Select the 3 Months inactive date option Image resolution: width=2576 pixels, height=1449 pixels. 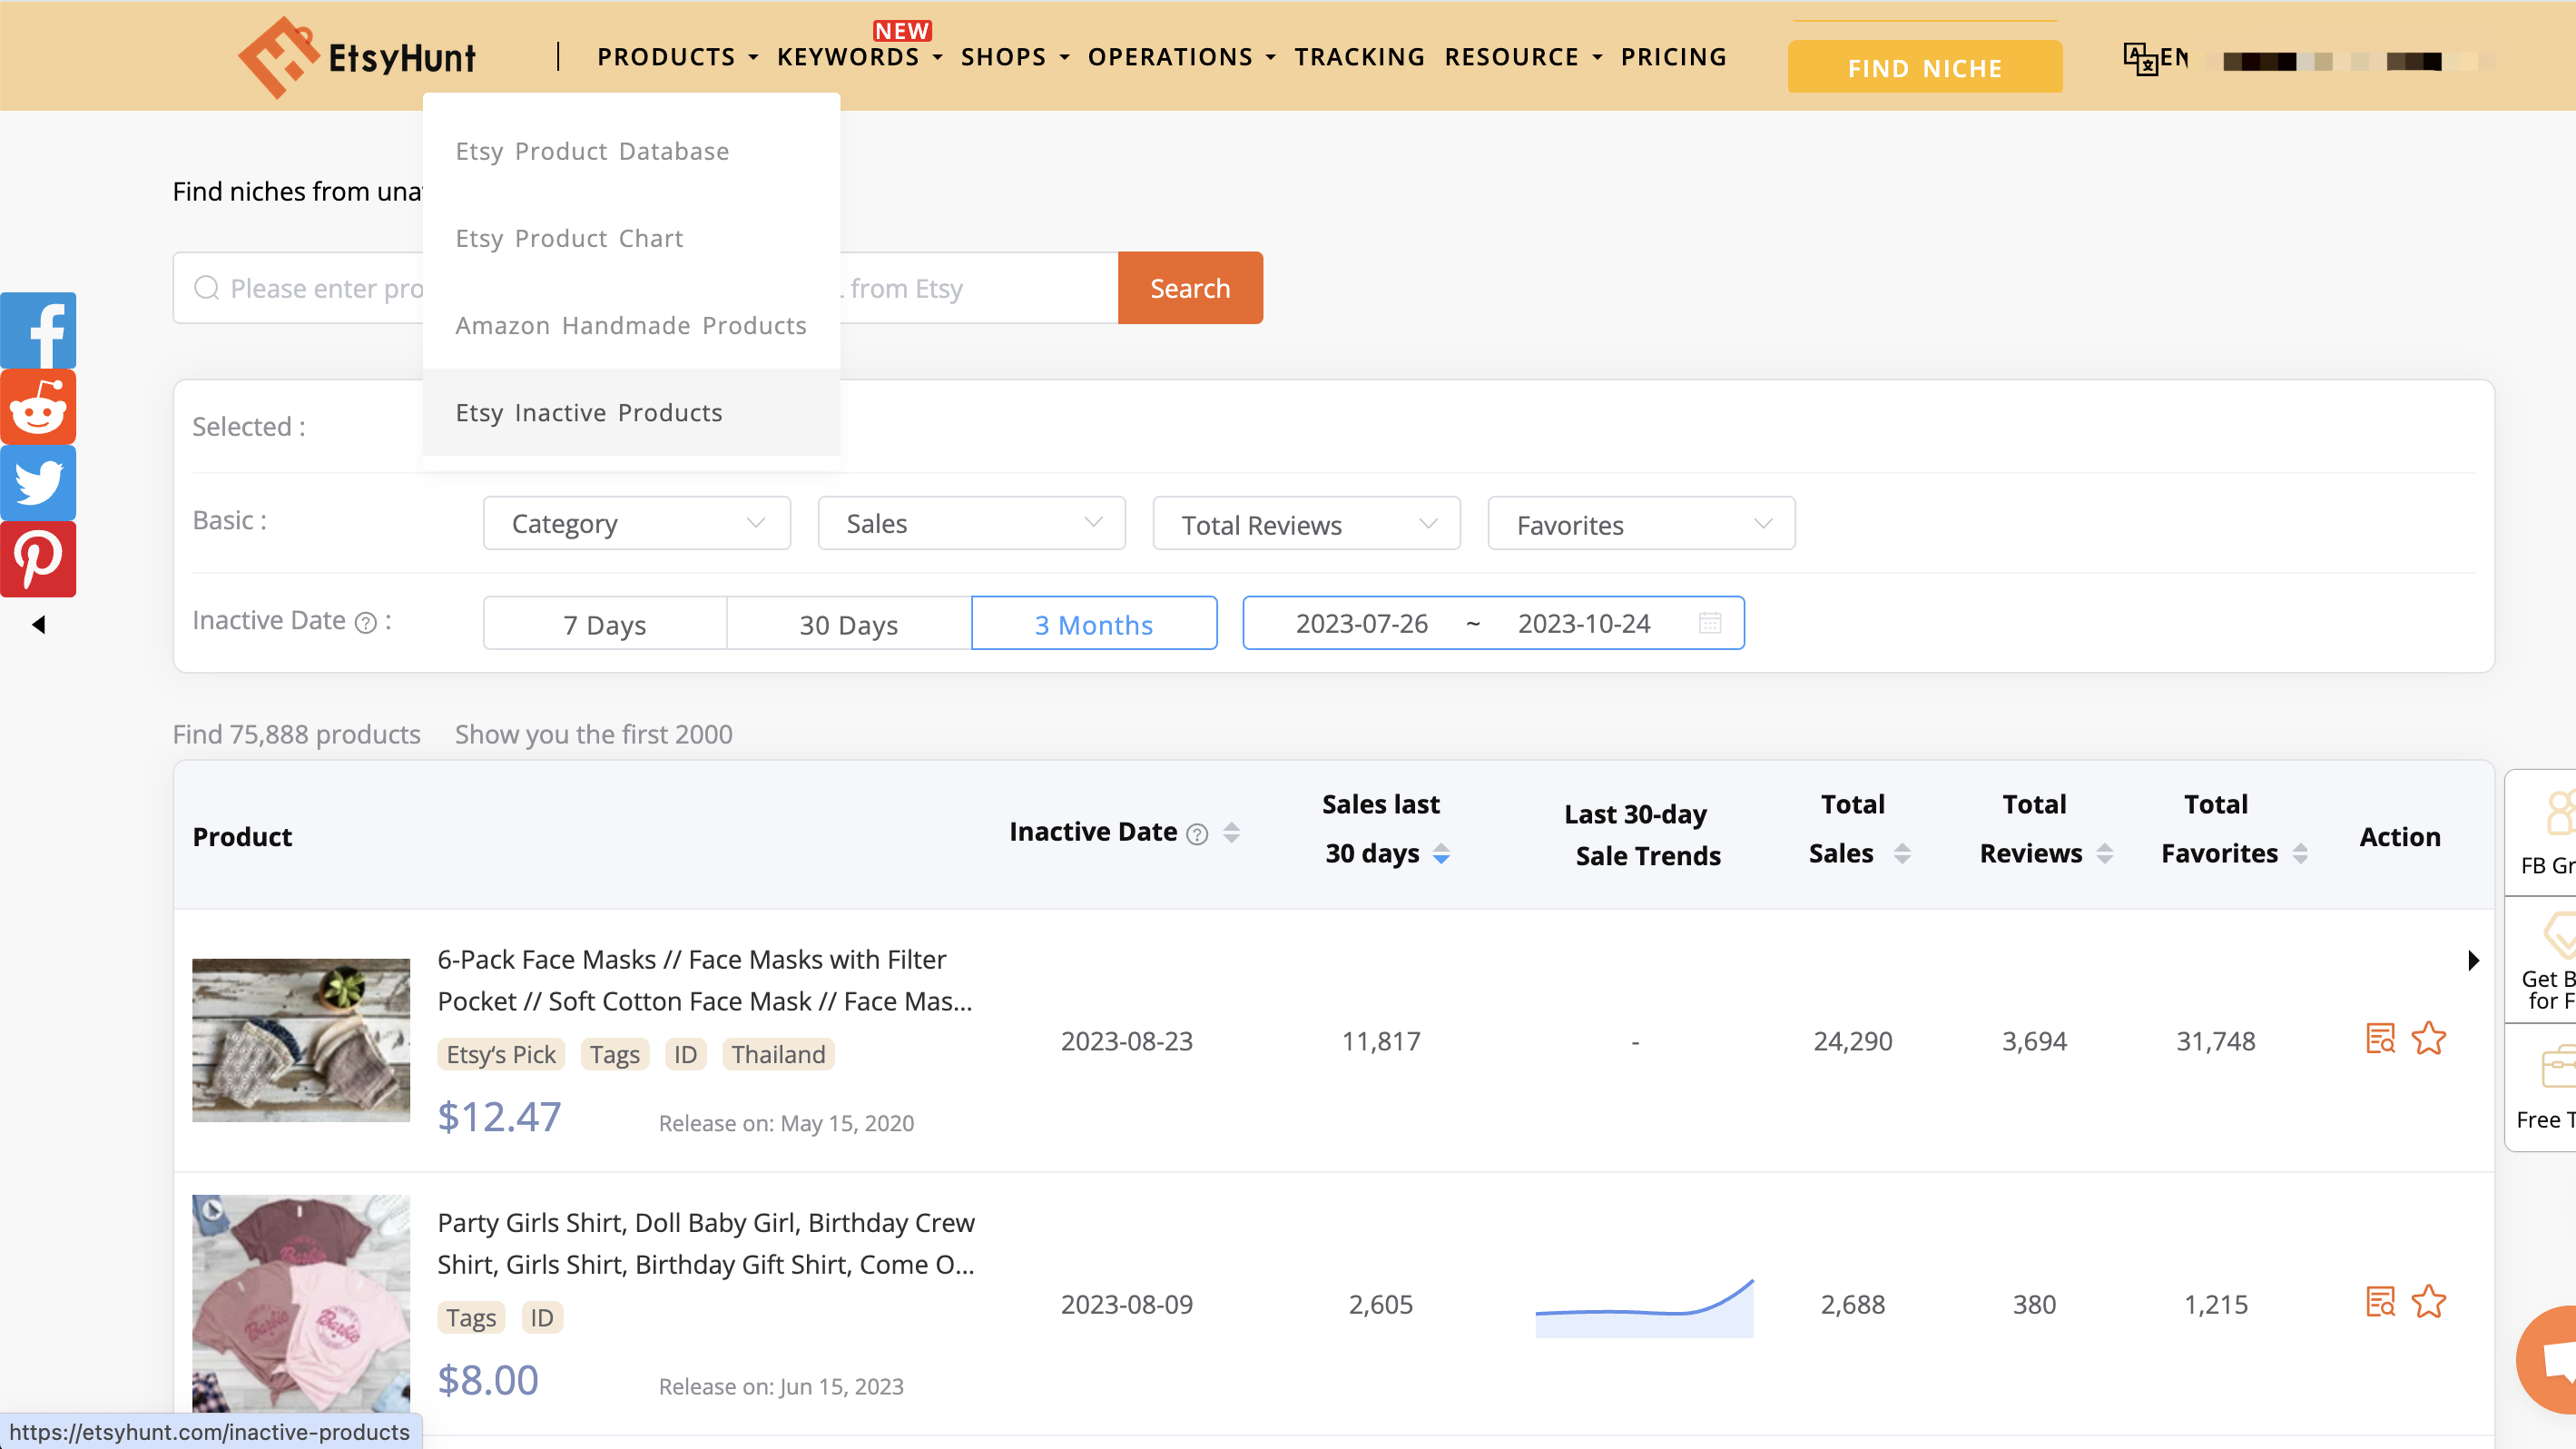point(1093,624)
